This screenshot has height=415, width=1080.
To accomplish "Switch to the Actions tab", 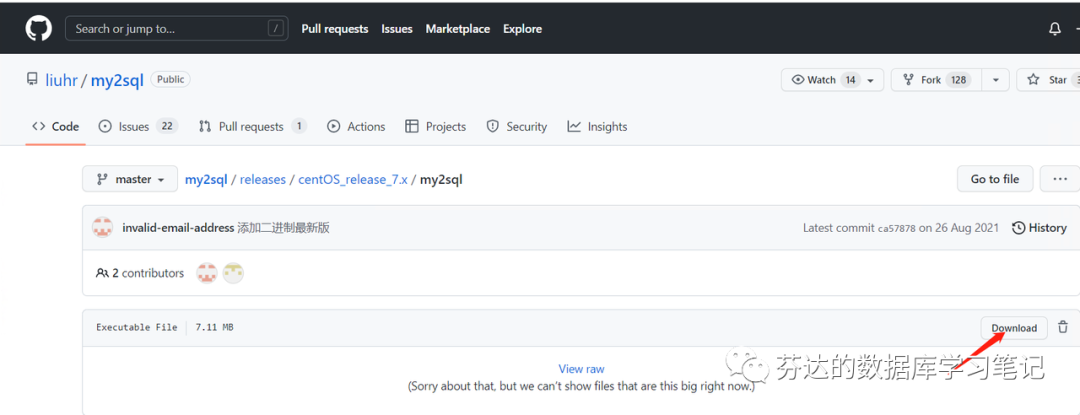I will click(x=356, y=127).
